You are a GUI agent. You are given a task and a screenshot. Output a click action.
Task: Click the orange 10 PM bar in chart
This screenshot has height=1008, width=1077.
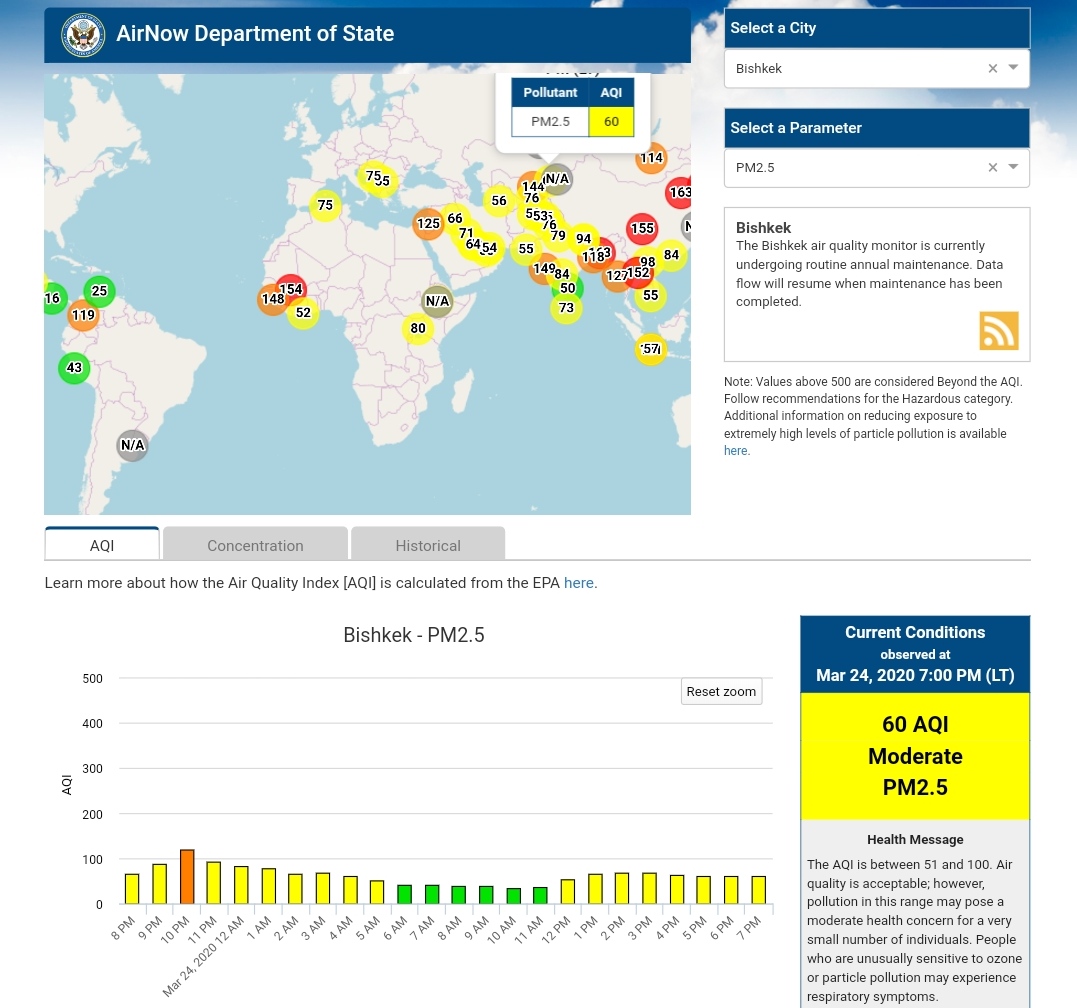(187, 877)
